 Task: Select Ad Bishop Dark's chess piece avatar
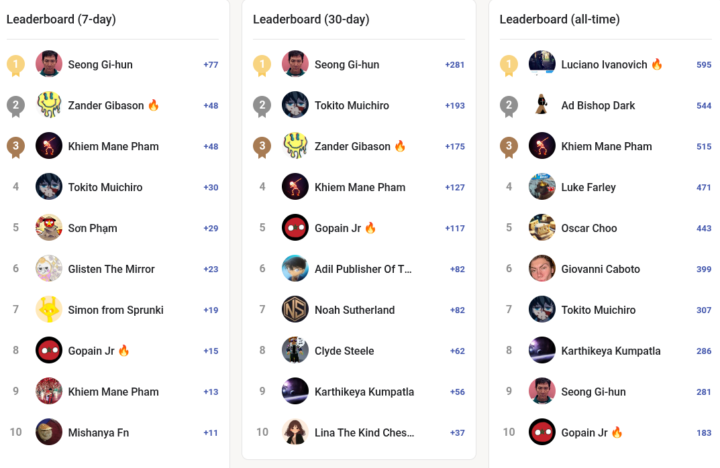point(542,105)
